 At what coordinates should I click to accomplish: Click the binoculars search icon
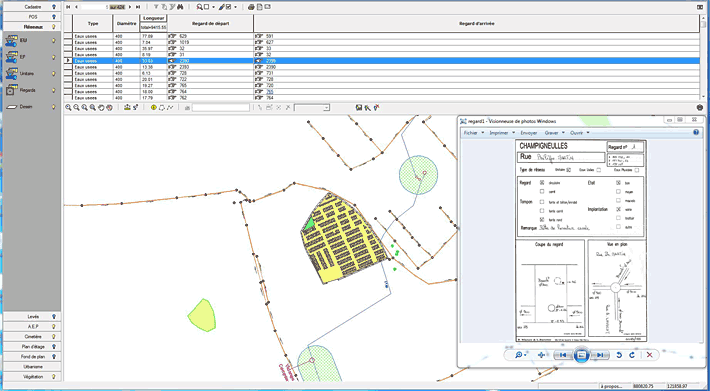[x=179, y=7]
